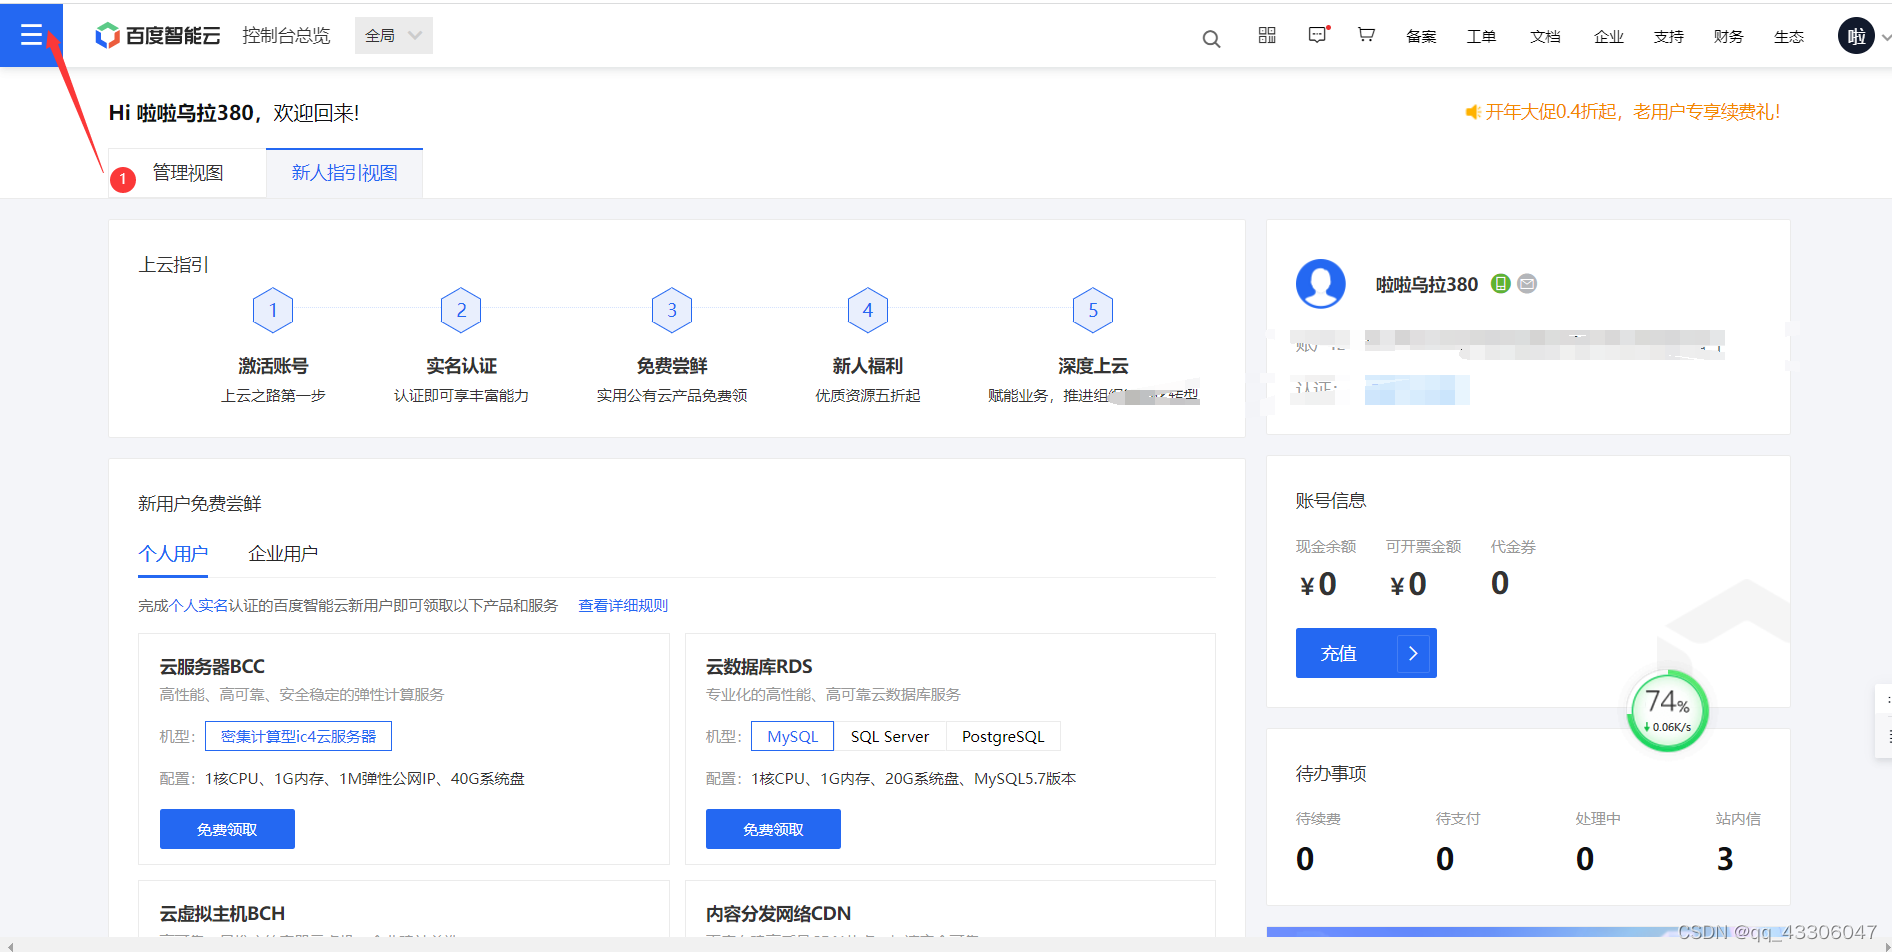
Task: Select PostgreSQL database type
Action: [x=1003, y=736]
